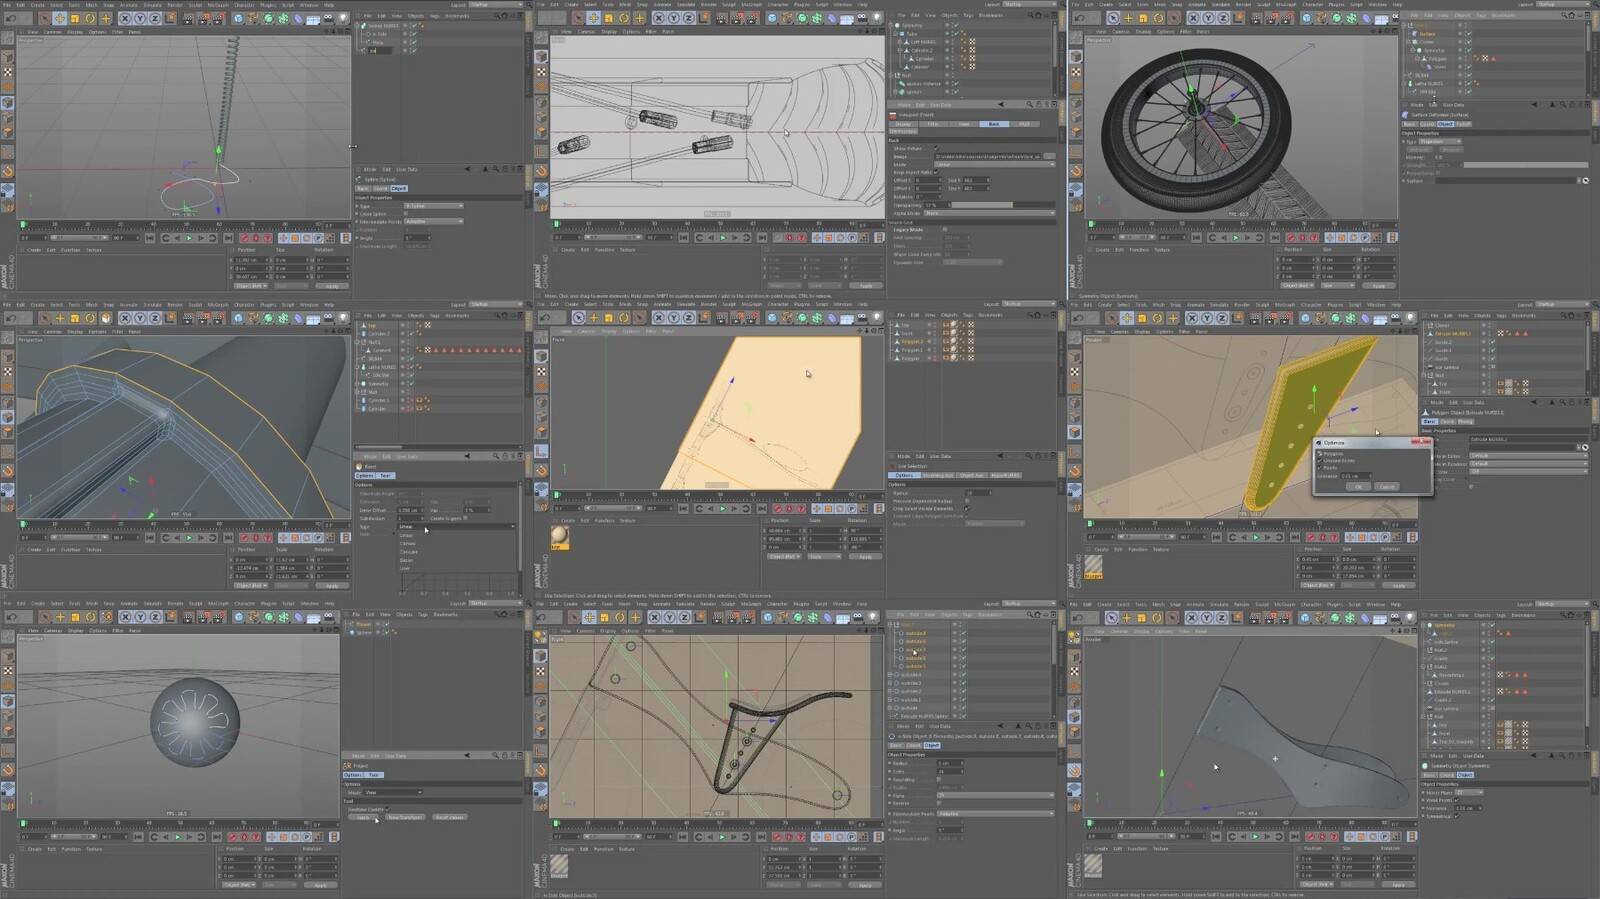Screen dimensions: 1600x899
Task: Toggle Show Picture checkbox in wireframe blueprint window
Action: pyautogui.click(x=936, y=148)
